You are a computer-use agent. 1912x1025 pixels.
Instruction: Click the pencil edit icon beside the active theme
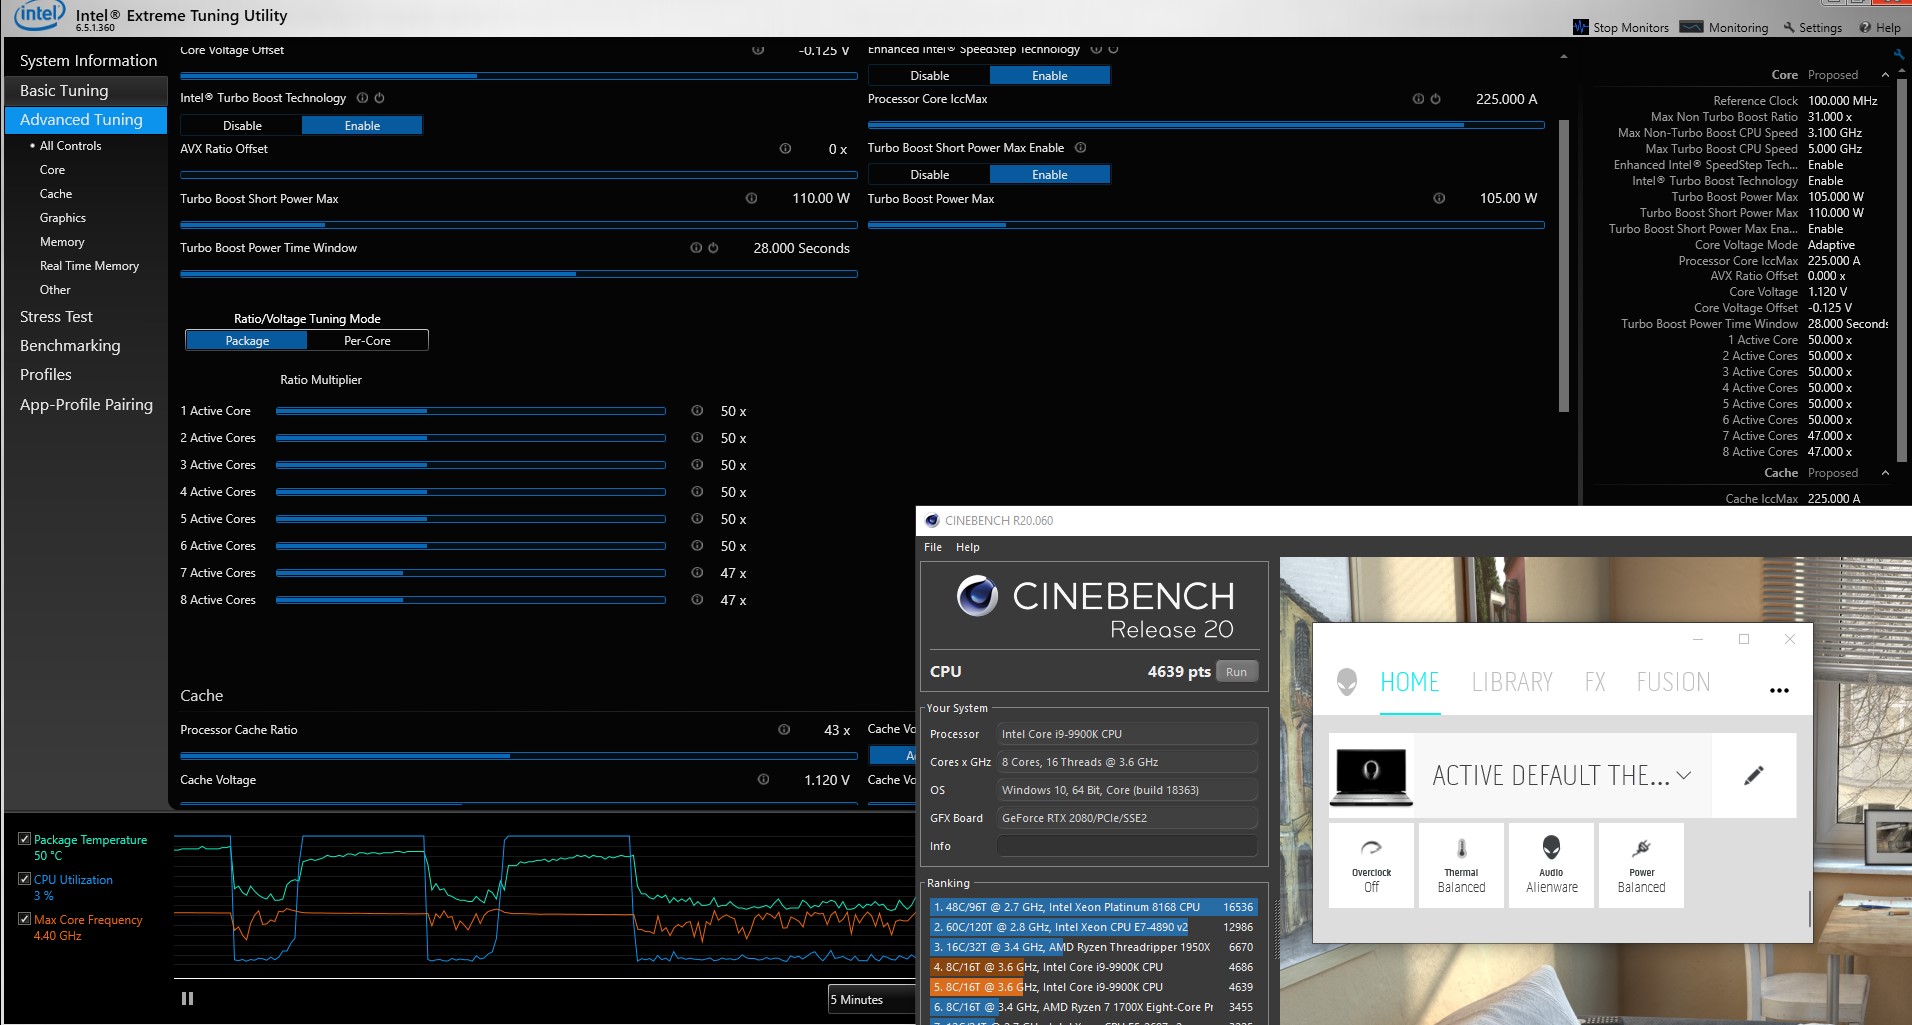pyautogui.click(x=1753, y=775)
